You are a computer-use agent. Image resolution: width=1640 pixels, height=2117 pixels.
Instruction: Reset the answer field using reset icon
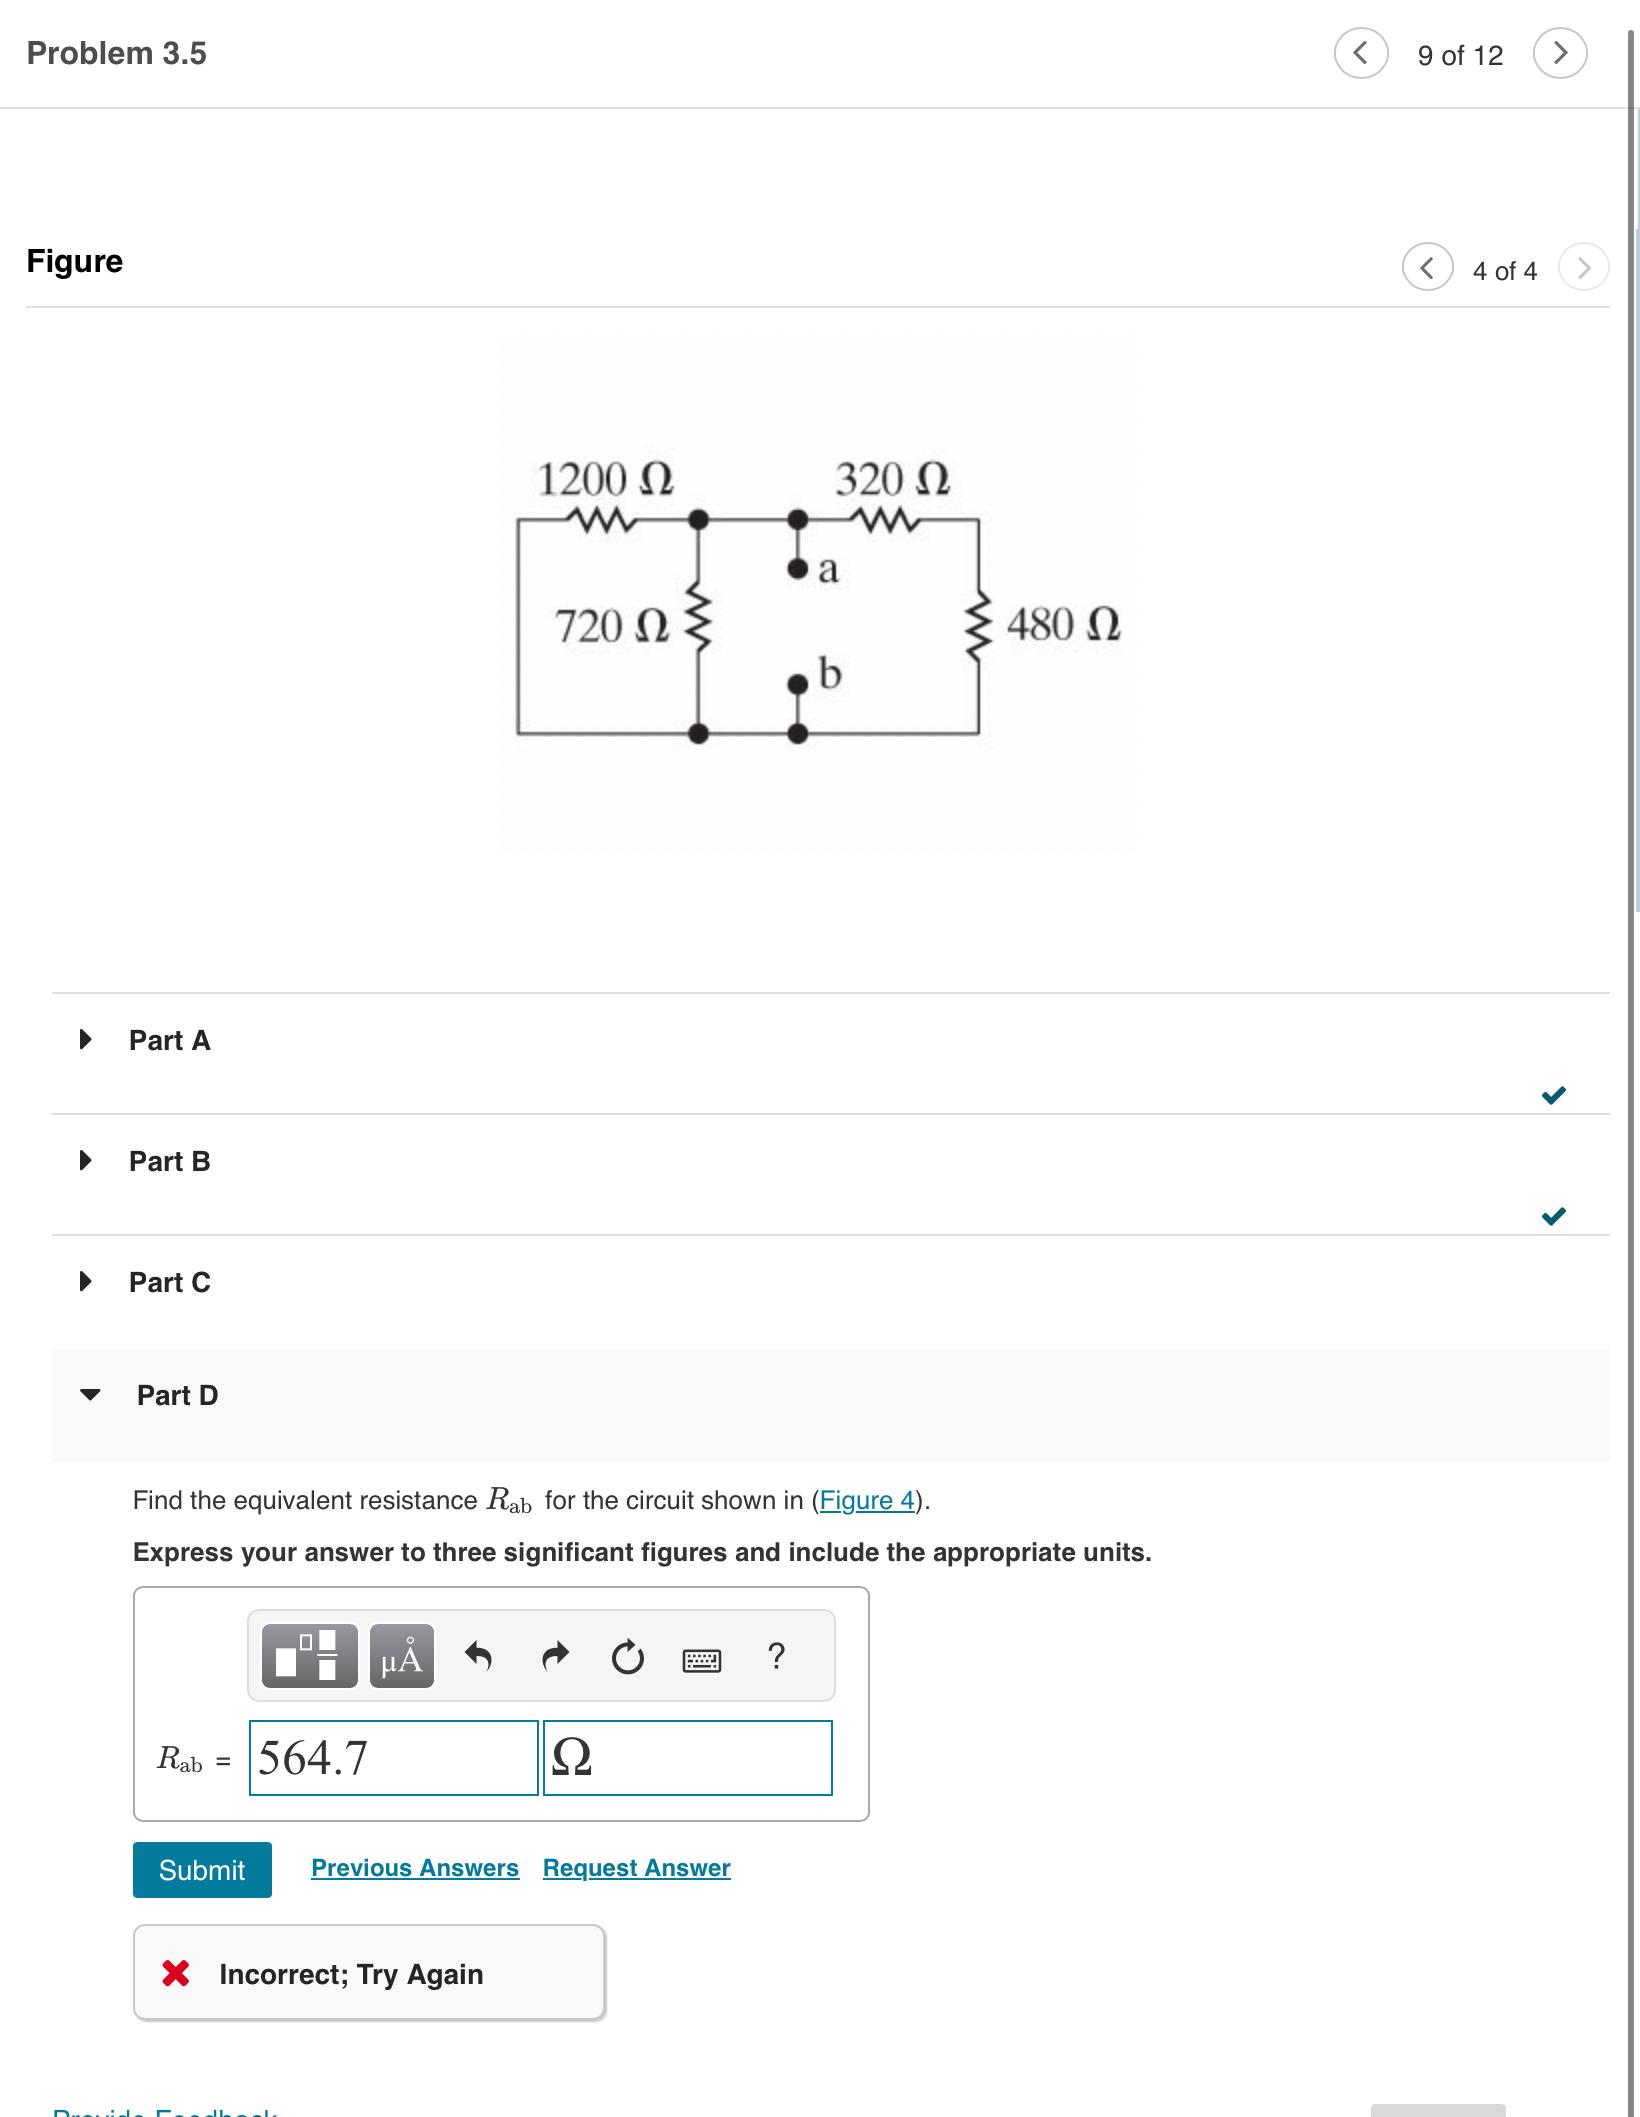[x=627, y=1657]
